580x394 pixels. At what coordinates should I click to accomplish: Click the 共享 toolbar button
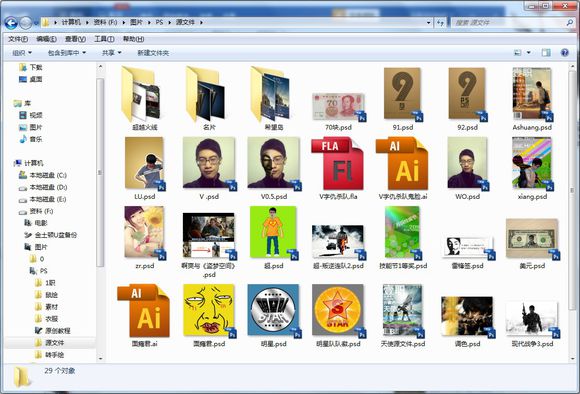click(111, 53)
